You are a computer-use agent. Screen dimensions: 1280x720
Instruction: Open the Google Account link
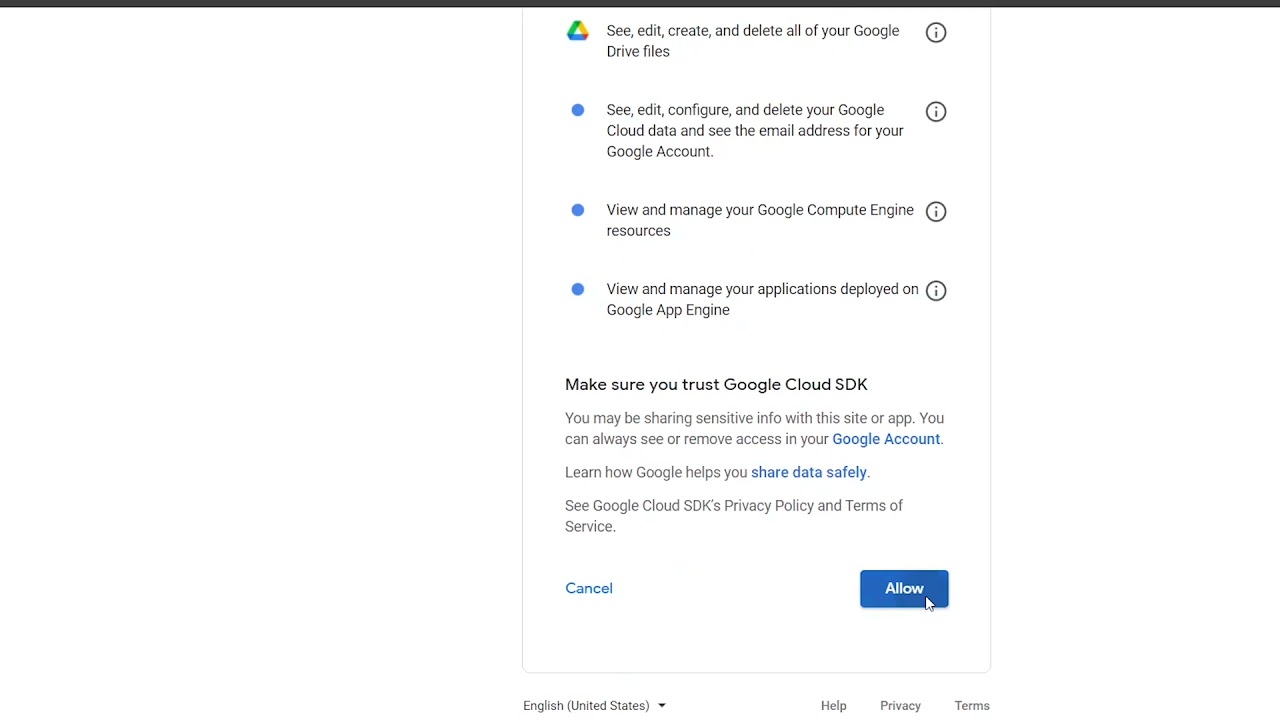click(885, 439)
